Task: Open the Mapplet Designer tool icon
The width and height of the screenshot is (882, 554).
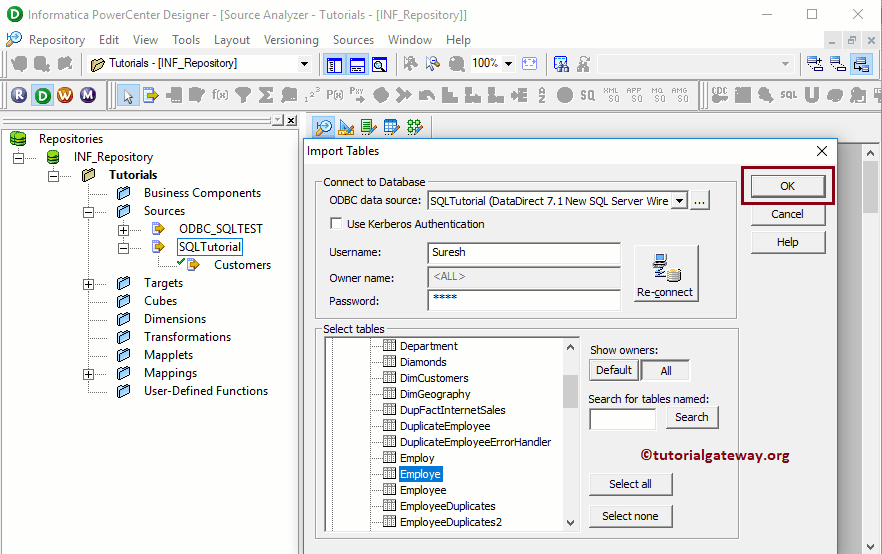Action: click(x=392, y=127)
